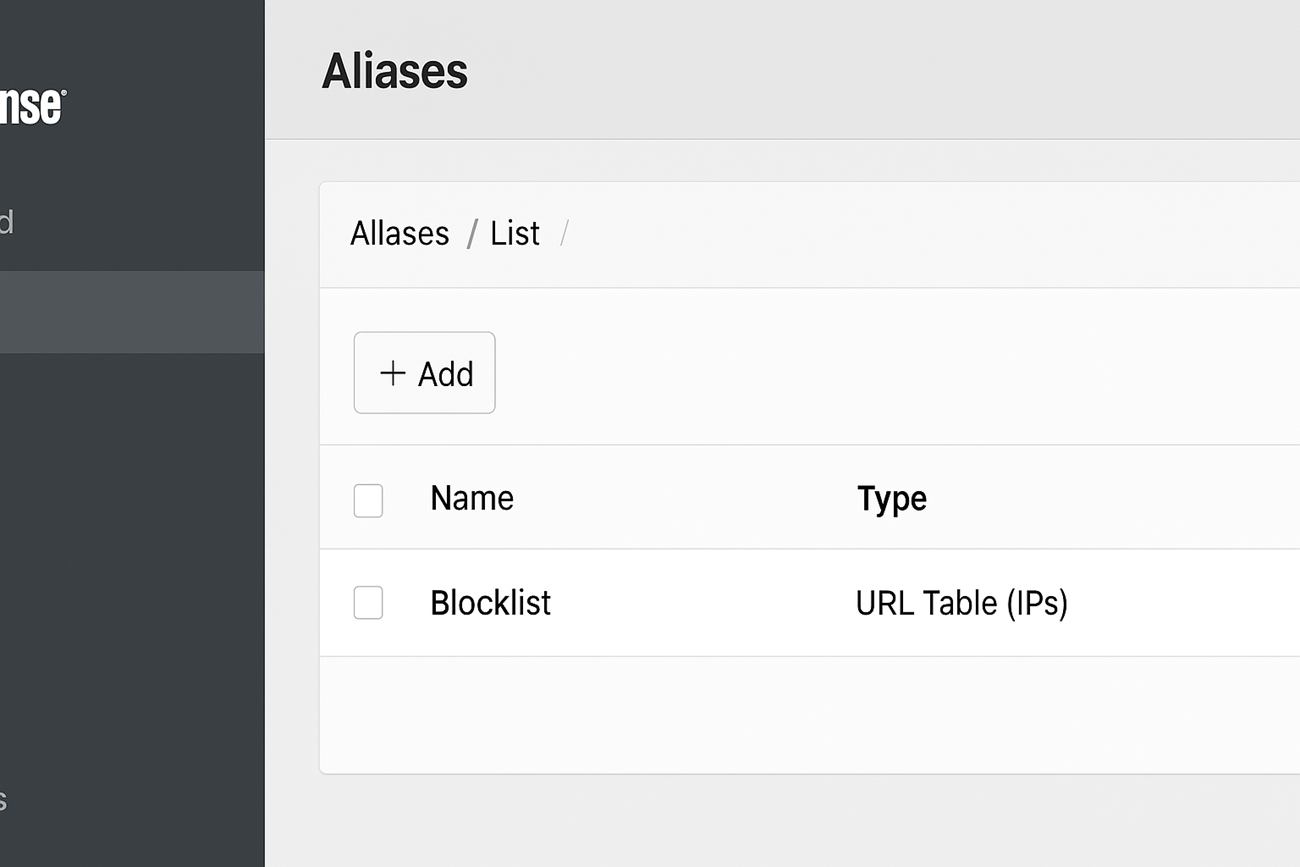
Task: Click the Add button to create an alias
Action: click(x=424, y=373)
